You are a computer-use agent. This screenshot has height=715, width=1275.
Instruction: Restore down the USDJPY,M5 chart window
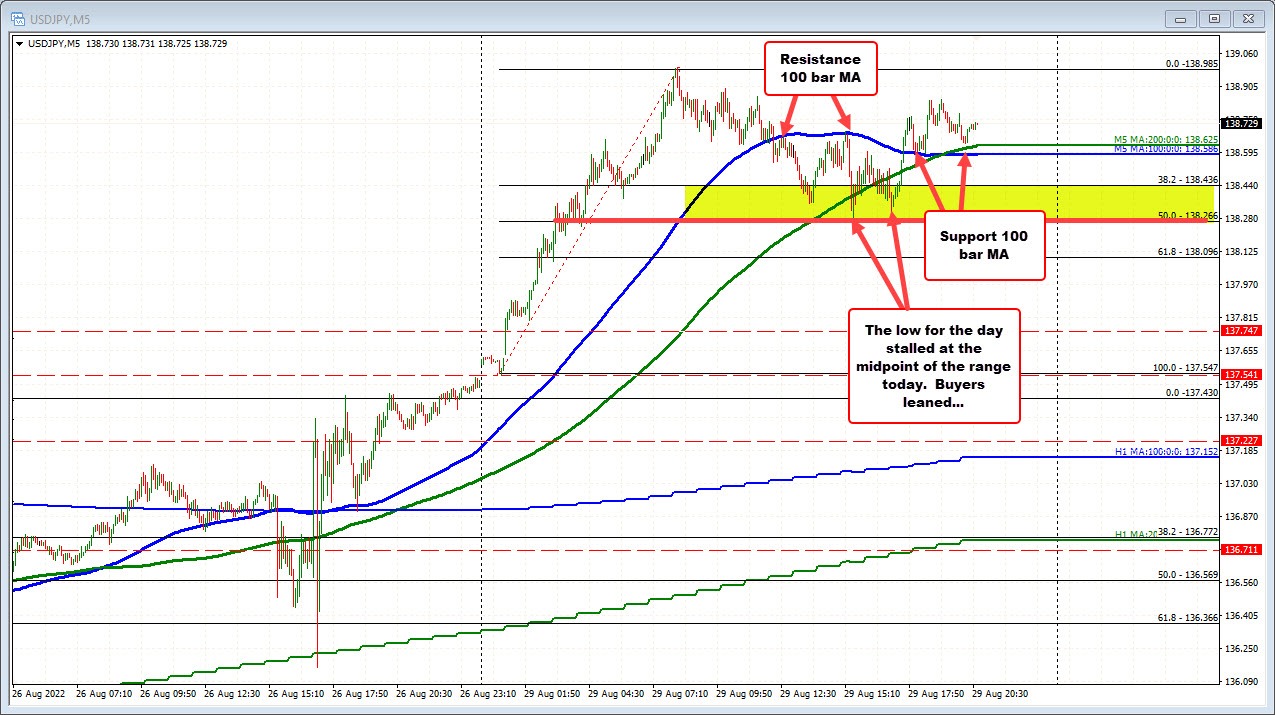coord(1214,18)
